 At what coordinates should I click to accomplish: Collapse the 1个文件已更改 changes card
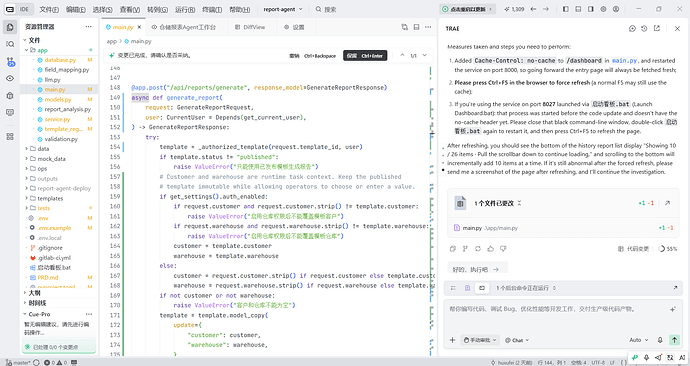coord(520,203)
